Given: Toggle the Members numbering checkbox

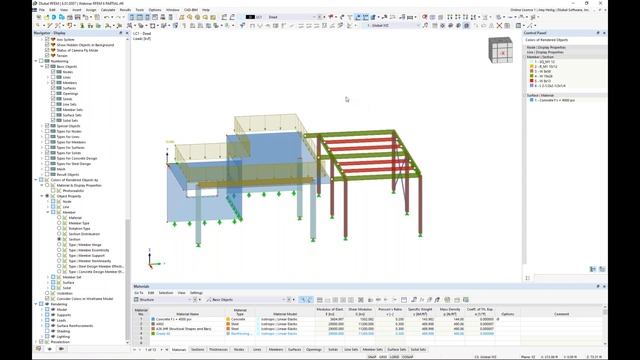Looking at the screenshot, I should tap(53, 82).
